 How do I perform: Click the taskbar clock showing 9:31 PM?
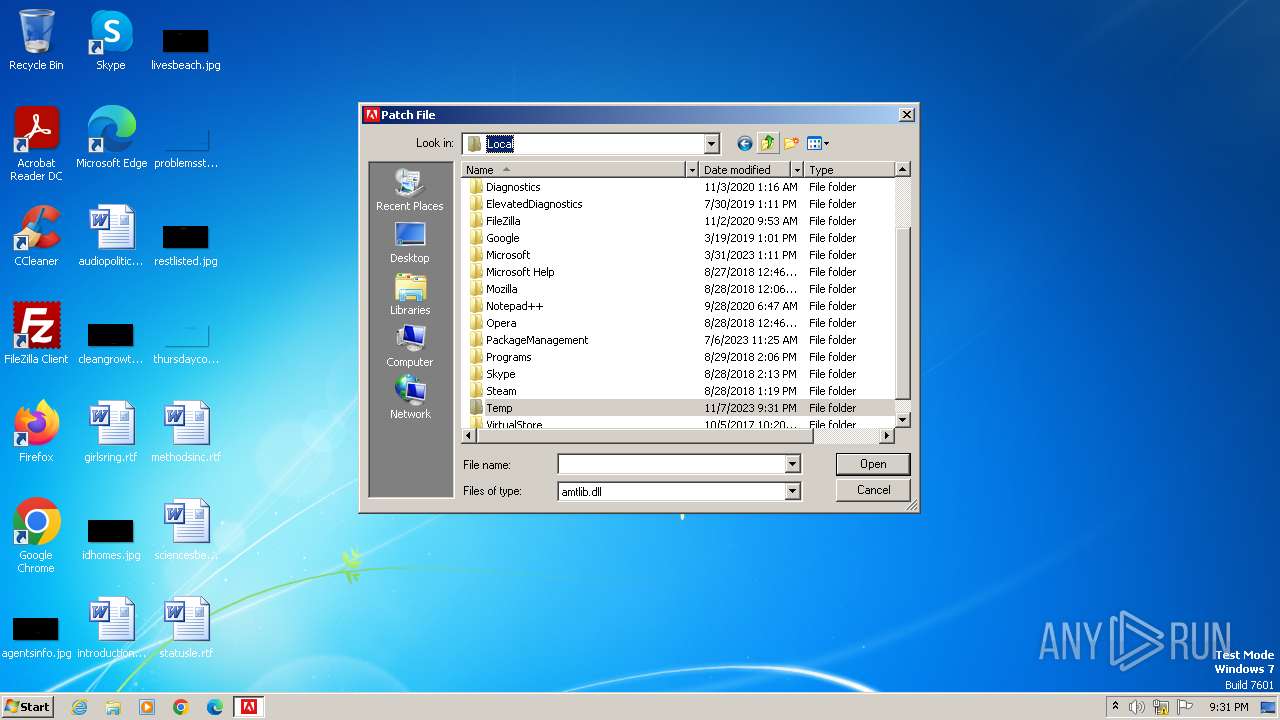pyautogui.click(x=1228, y=707)
